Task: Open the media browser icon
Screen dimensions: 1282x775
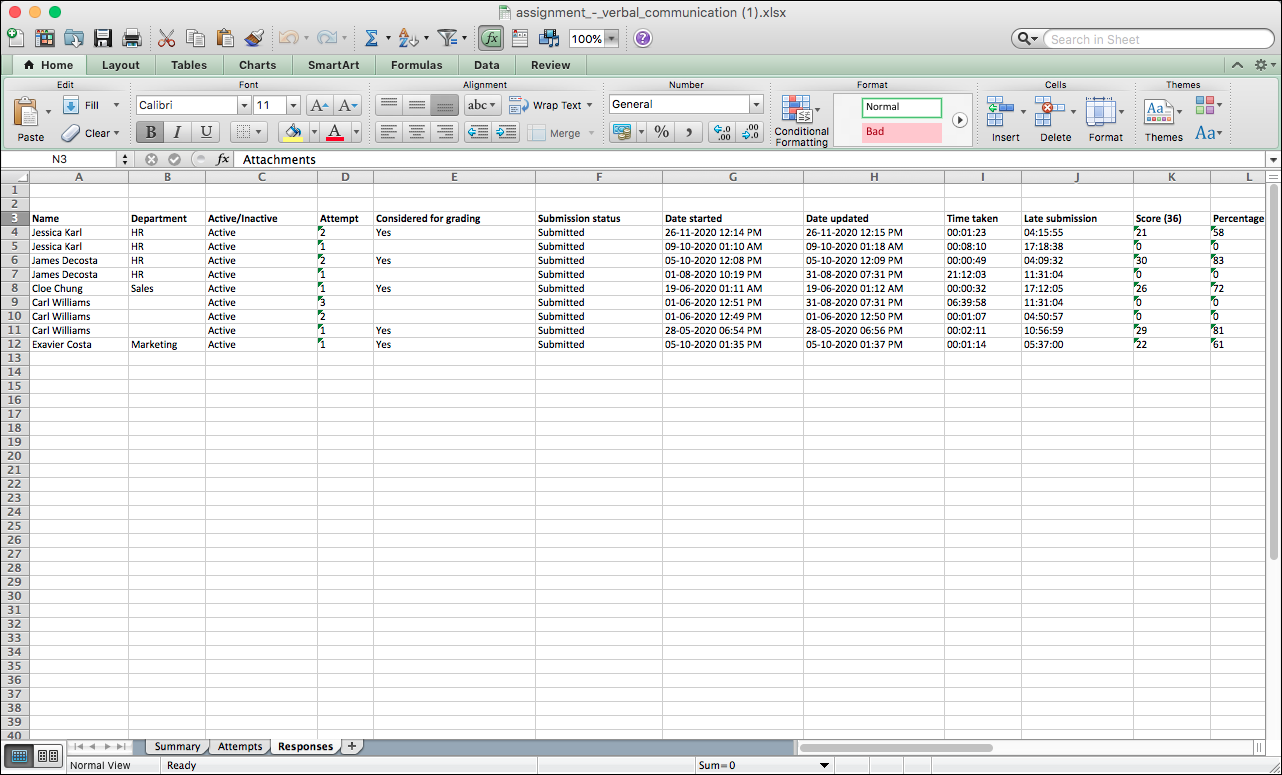Action: click(x=548, y=38)
